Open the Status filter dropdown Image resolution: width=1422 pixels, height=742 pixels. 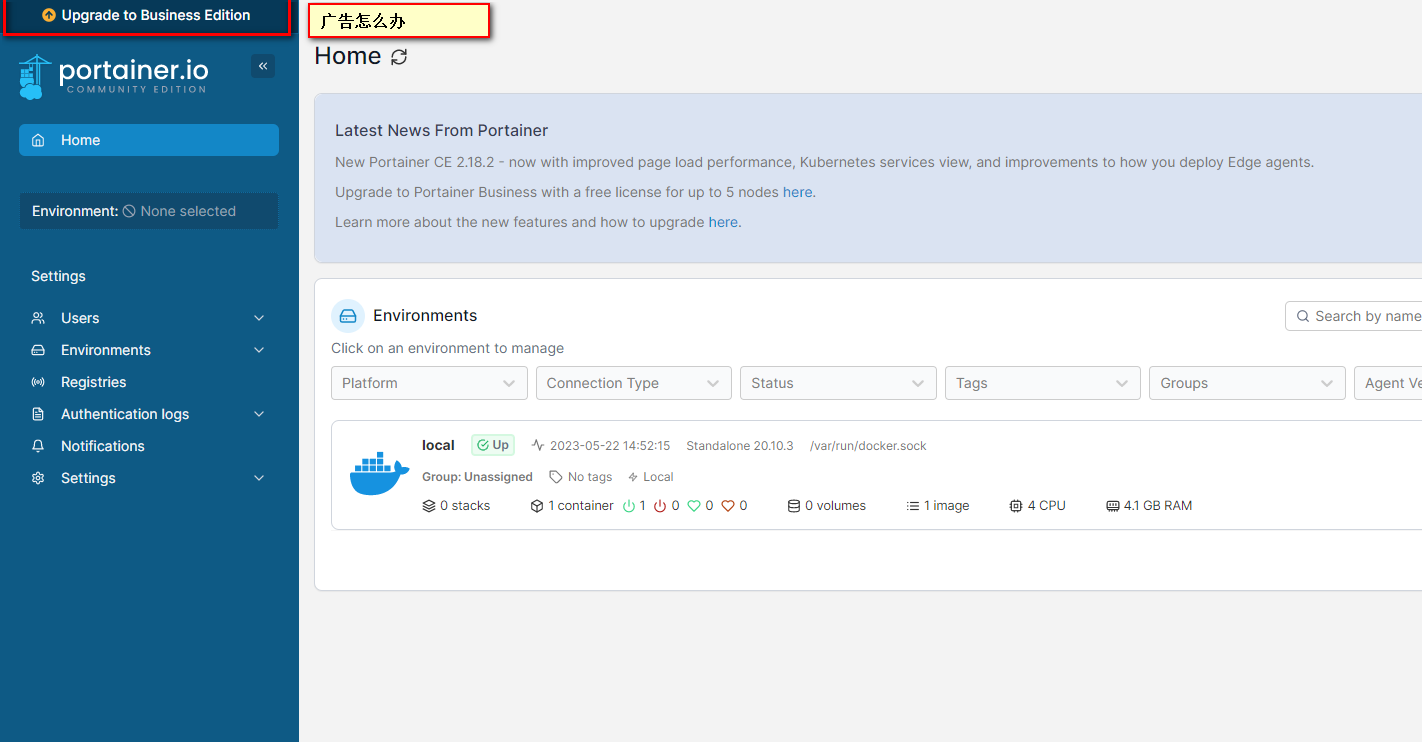click(837, 383)
